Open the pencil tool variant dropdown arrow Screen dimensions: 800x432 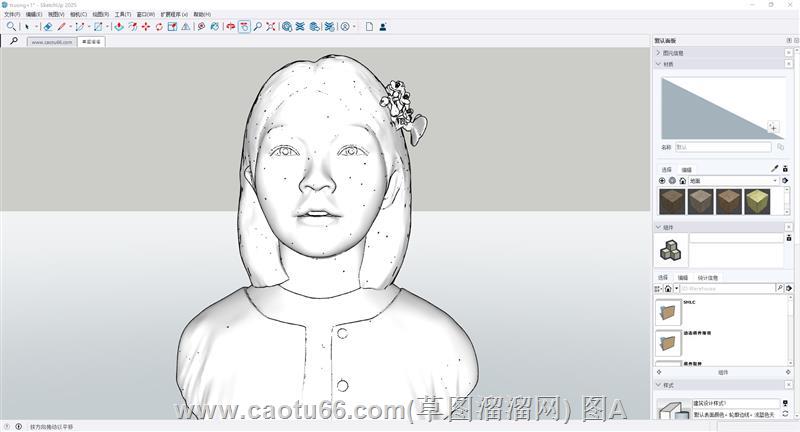click(70, 27)
